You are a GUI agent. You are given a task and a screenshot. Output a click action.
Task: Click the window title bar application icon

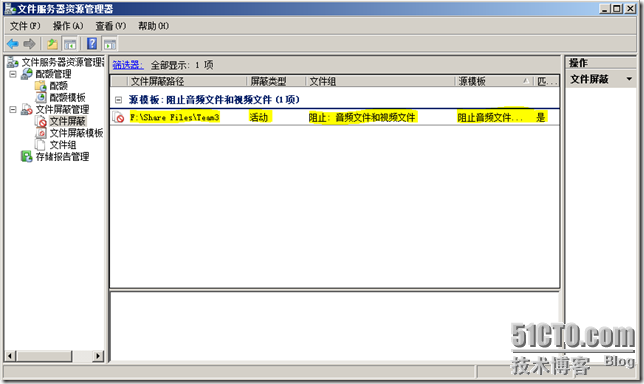(10, 9)
